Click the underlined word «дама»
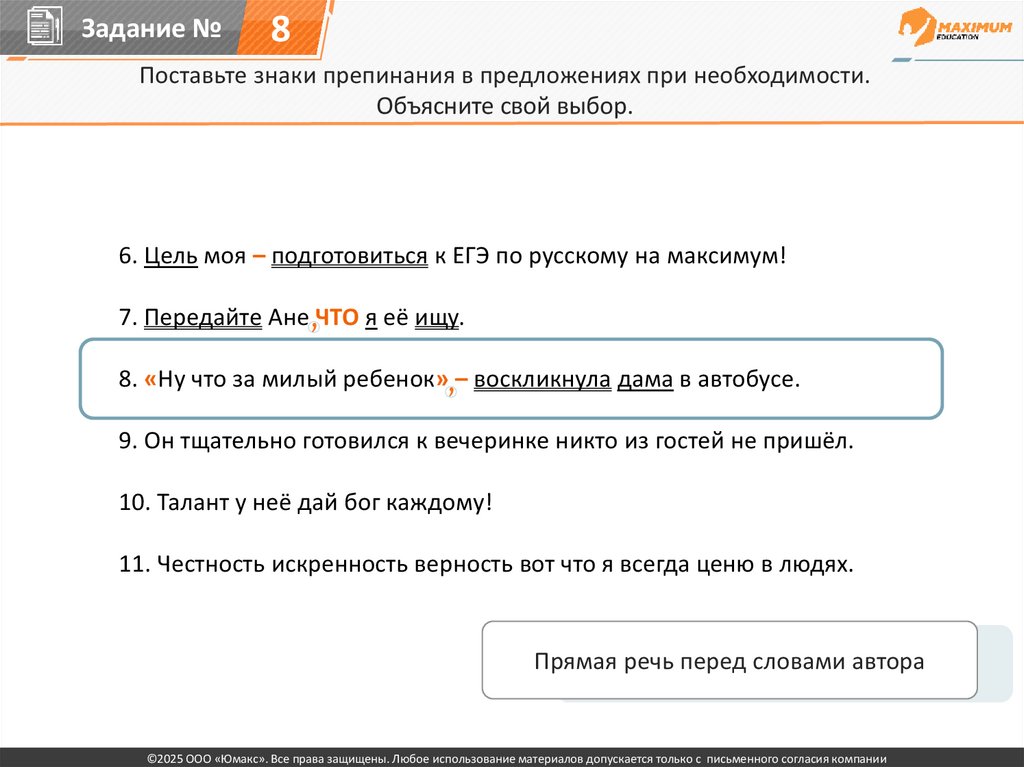The height and width of the screenshot is (767, 1024). point(645,381)
